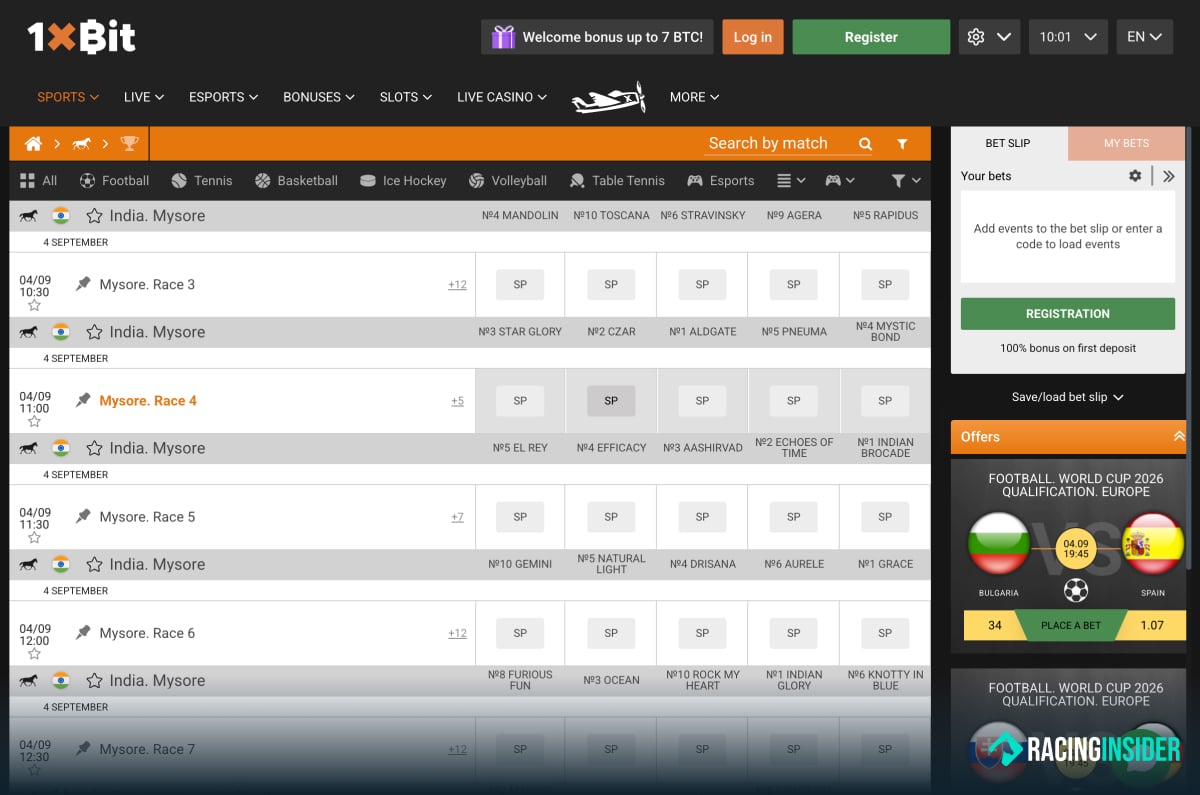Select the Ice Hockey sport filter
This screenshot has width=1200, height=795.
tap(404, 181)
